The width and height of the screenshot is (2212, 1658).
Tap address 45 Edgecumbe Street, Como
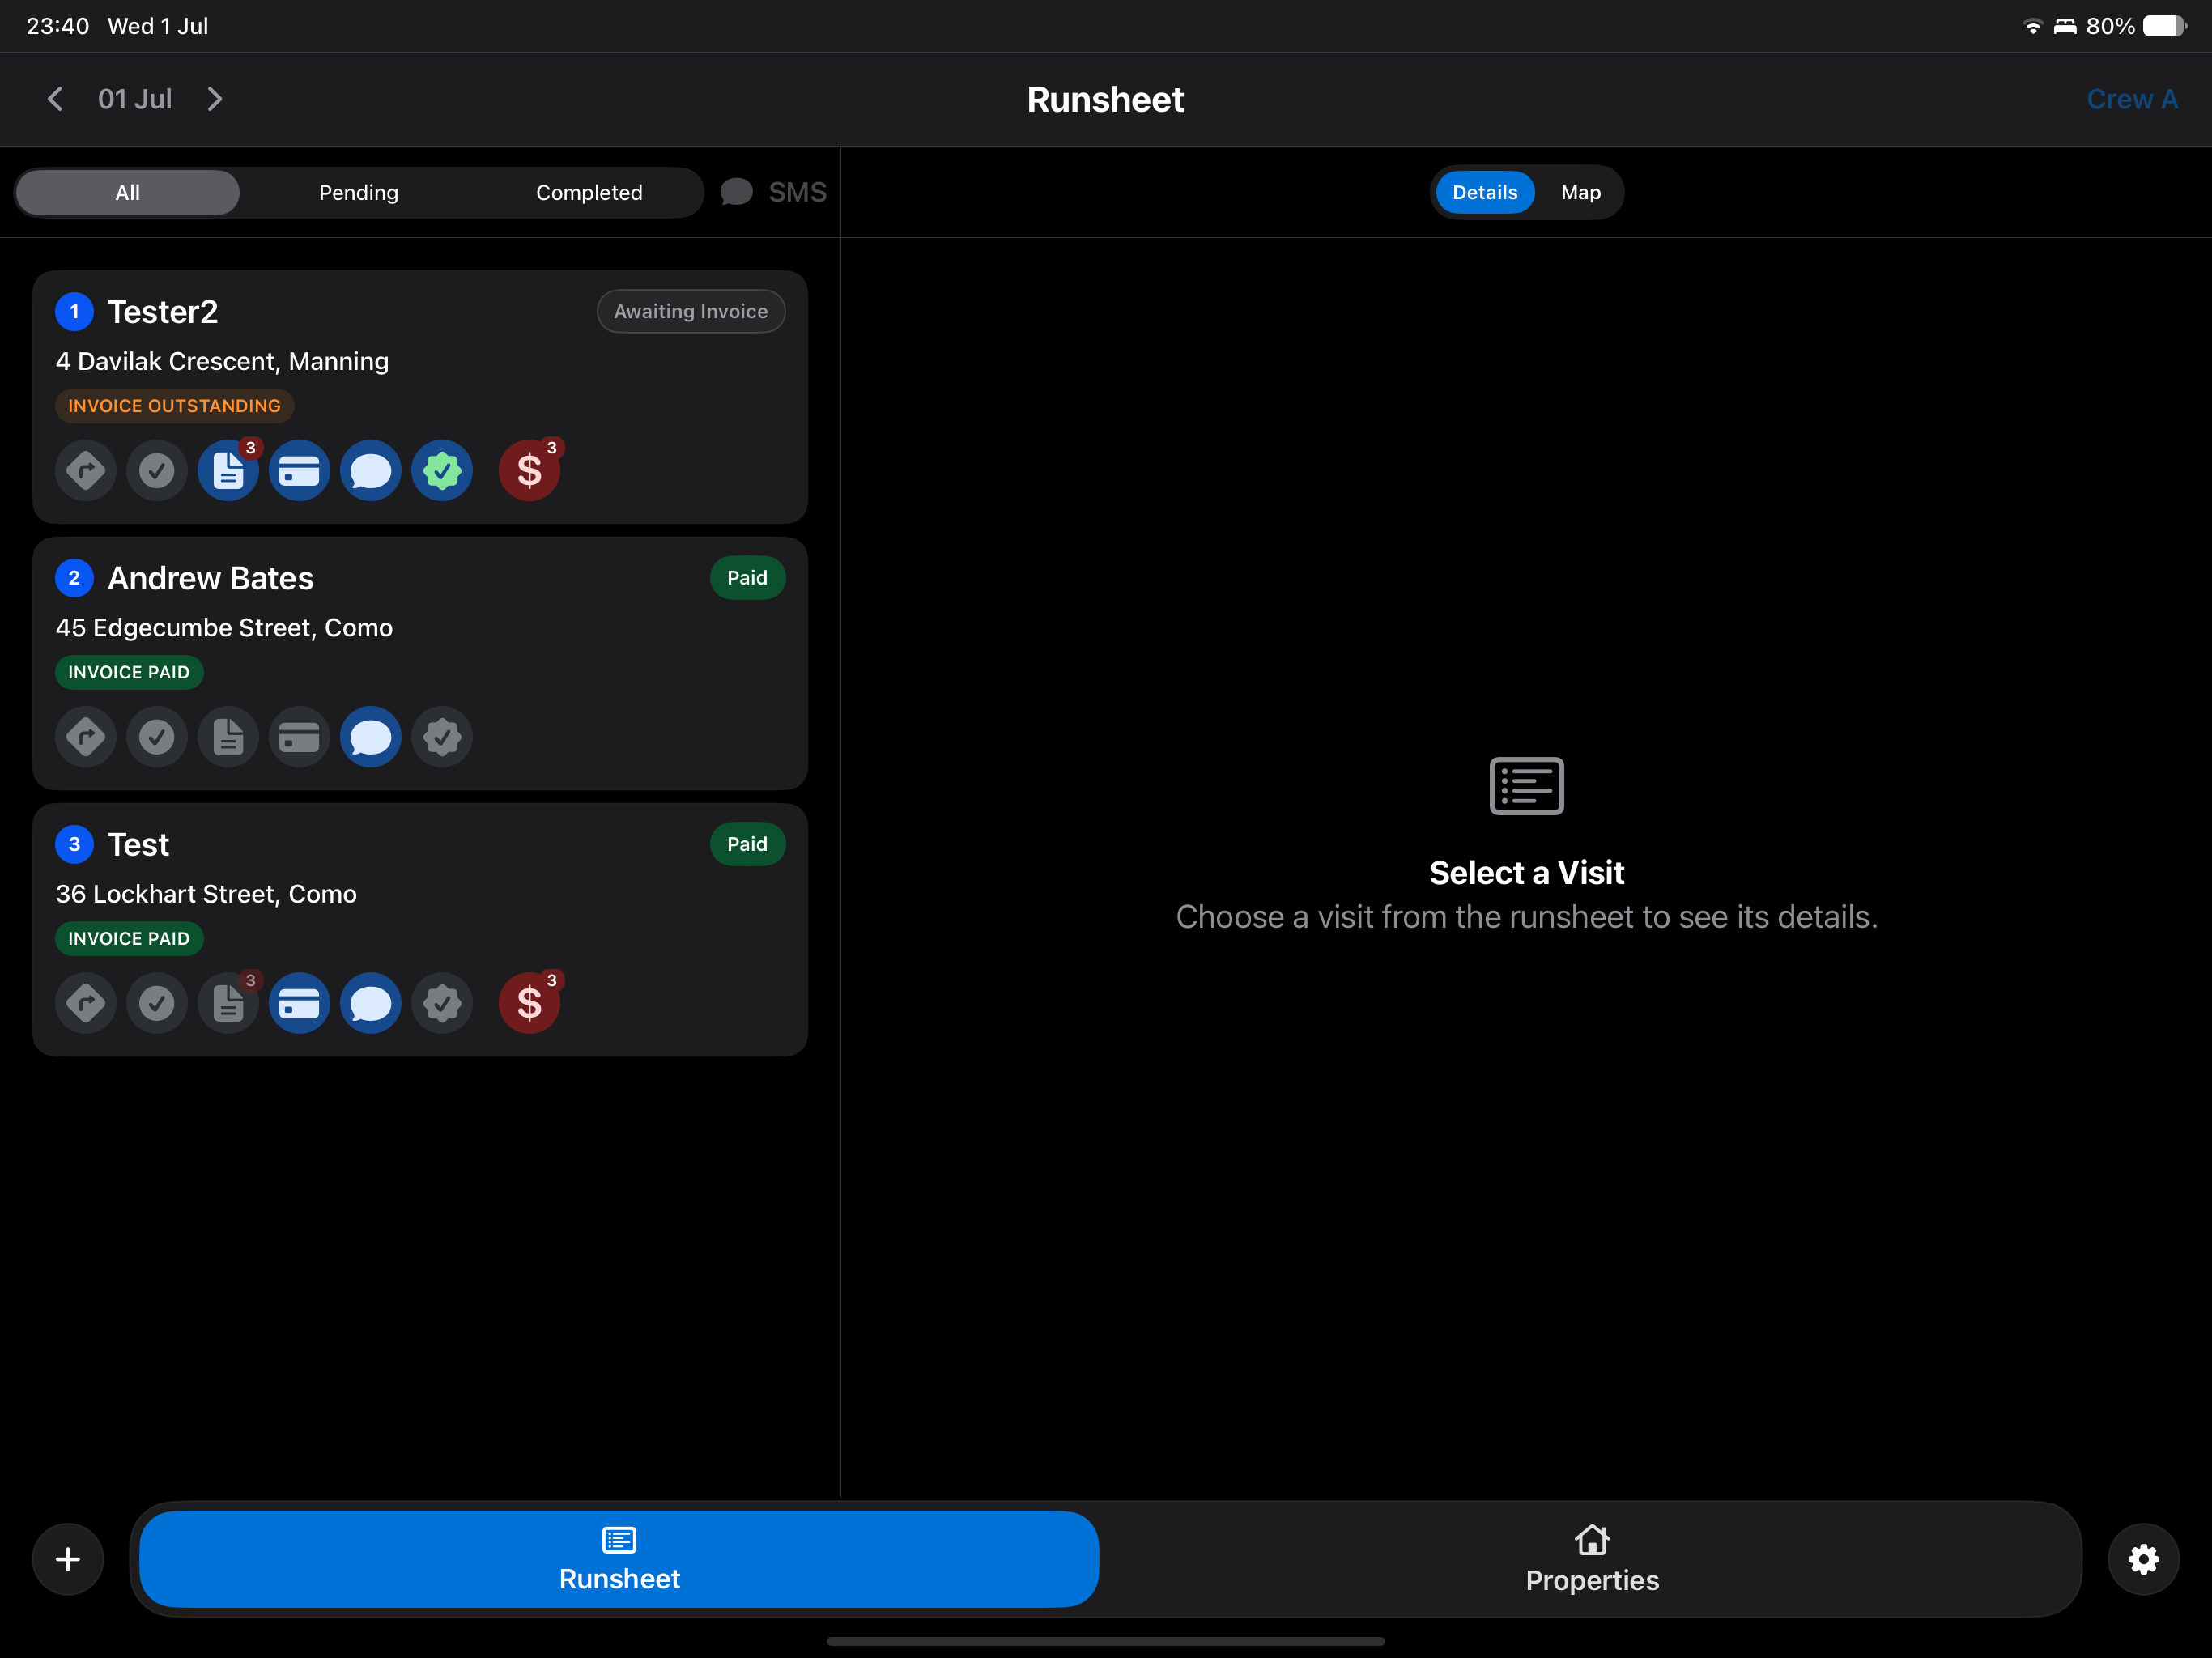[224, 628]
